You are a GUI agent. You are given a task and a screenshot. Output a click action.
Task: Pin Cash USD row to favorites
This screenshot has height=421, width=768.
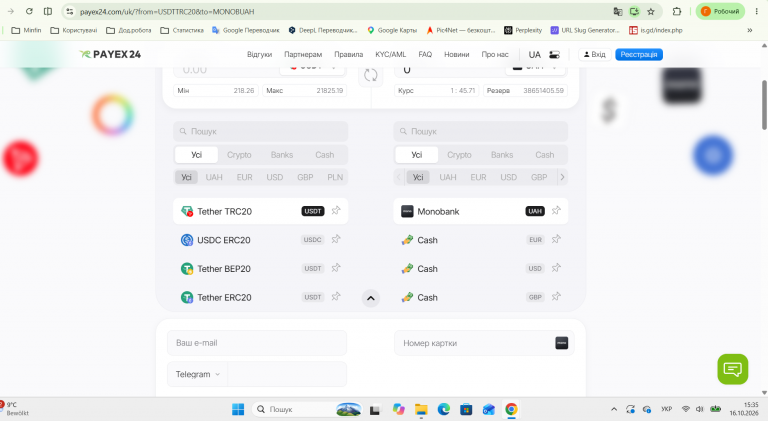click(x=556, y=268)
